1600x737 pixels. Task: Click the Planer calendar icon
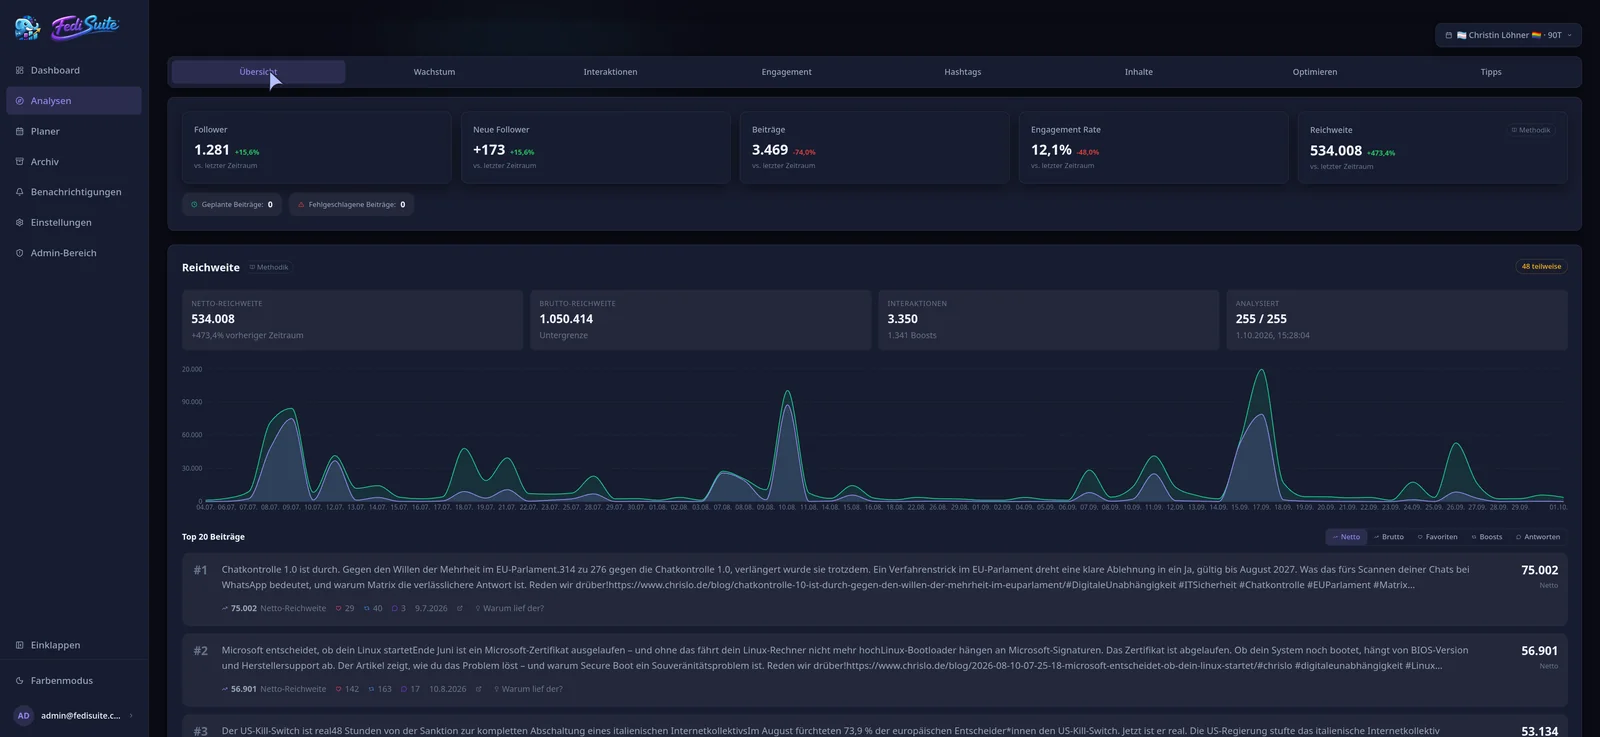(20, 132)
